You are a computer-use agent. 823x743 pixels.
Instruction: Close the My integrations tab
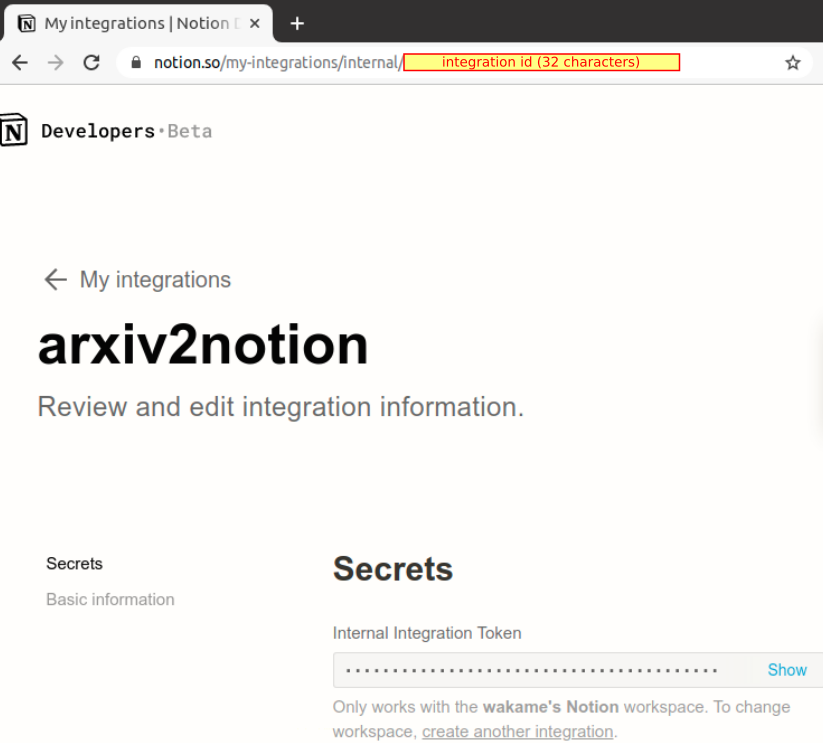click(255, 23)
